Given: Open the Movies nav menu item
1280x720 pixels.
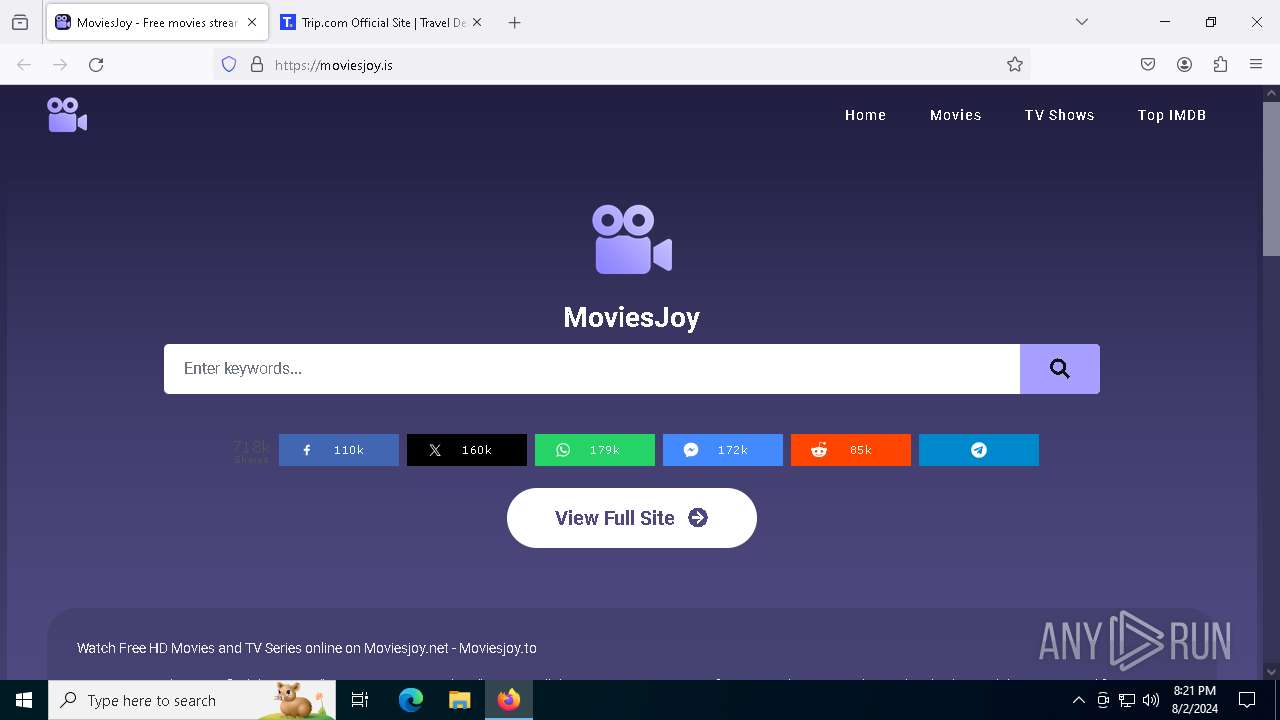Looking at the screenshot, I should [x=956, y=115].
